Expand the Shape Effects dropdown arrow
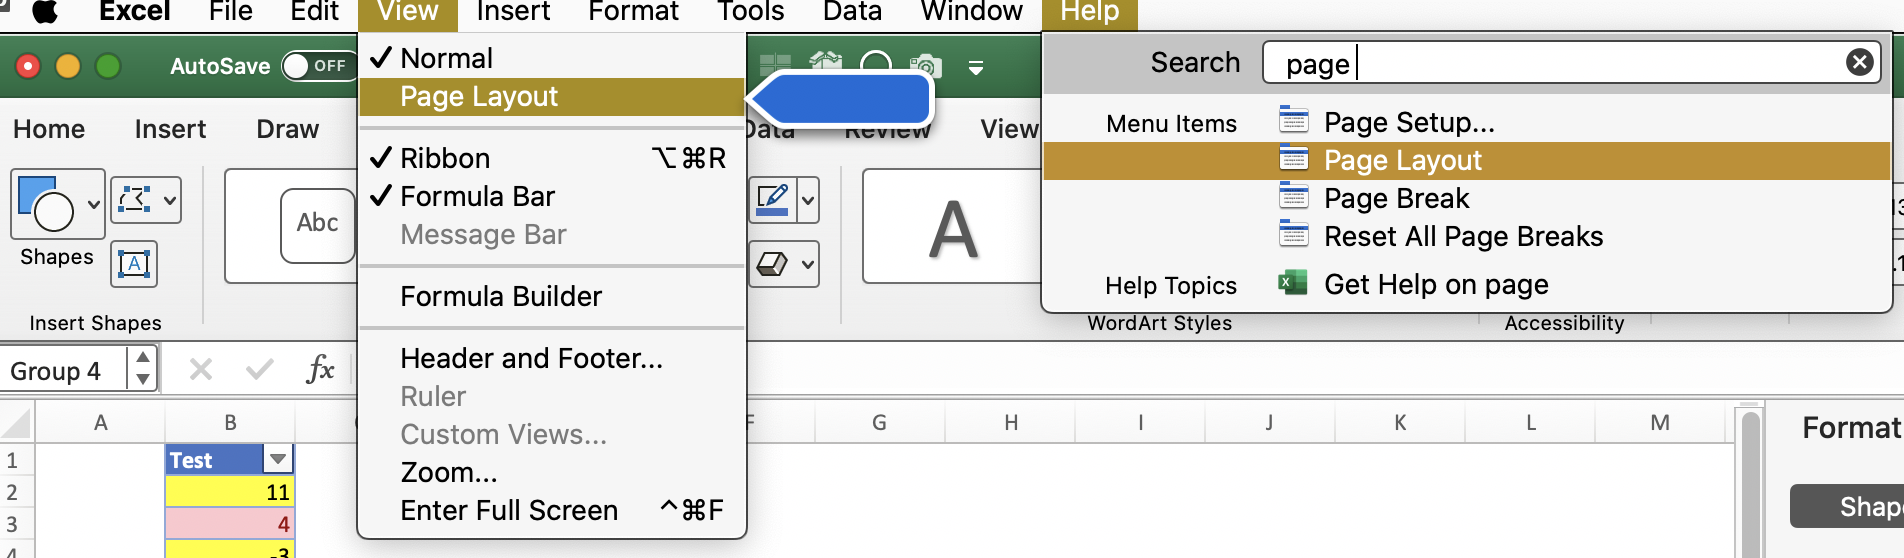Image resolution: width=1904 pixels, height=558 pixels. pyautogui.click(x=808, y=264)
